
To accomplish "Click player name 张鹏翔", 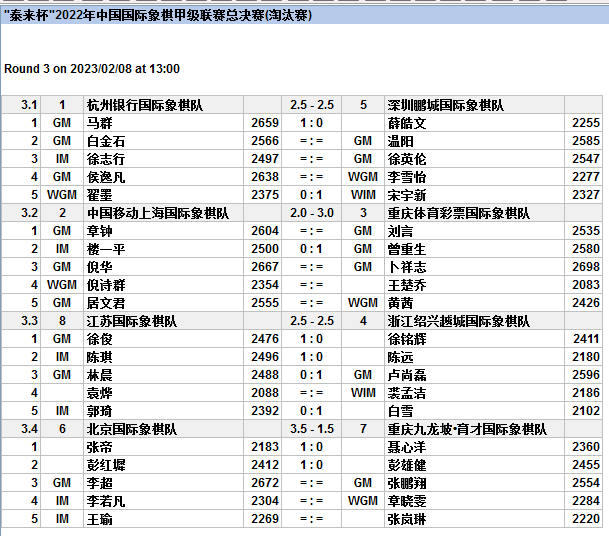I will tap(407, 483).
